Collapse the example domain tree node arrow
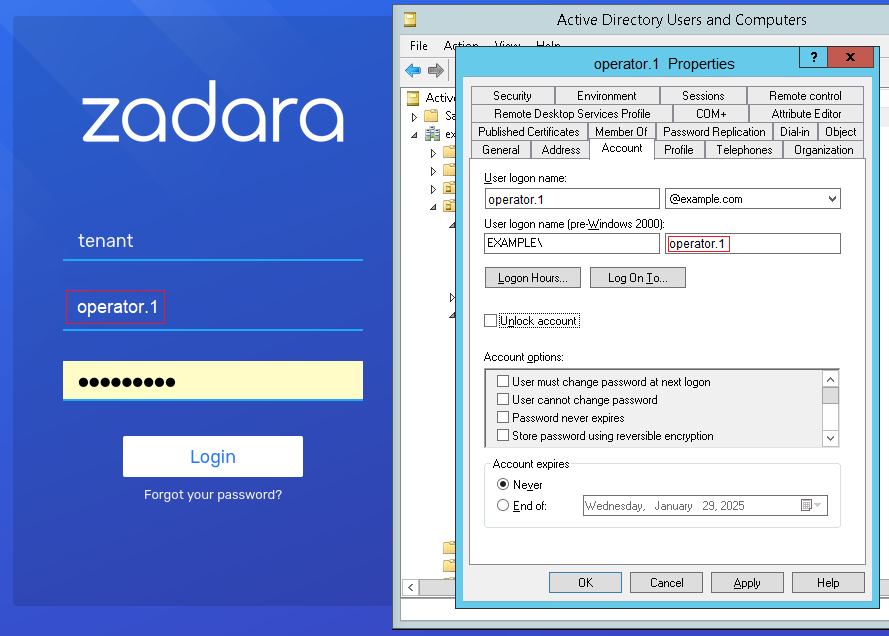Viewport: 889px width, 636px height. [x=414, y=135]
